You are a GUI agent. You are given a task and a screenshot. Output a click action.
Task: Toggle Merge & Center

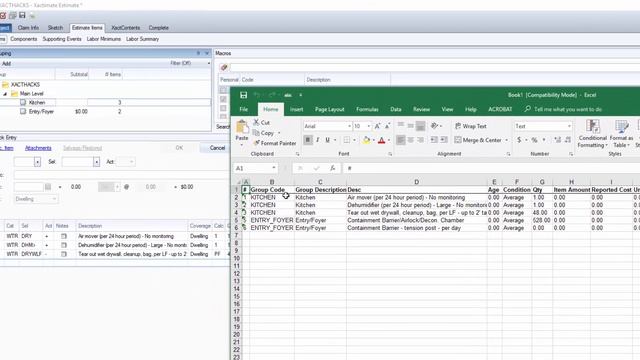pyautogui.click(x=478, y=140)
